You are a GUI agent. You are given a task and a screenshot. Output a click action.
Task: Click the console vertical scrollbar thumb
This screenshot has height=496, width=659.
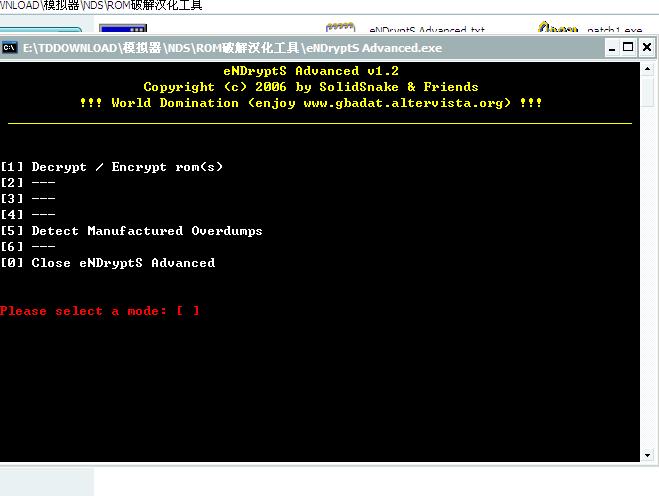click(647, 91)
